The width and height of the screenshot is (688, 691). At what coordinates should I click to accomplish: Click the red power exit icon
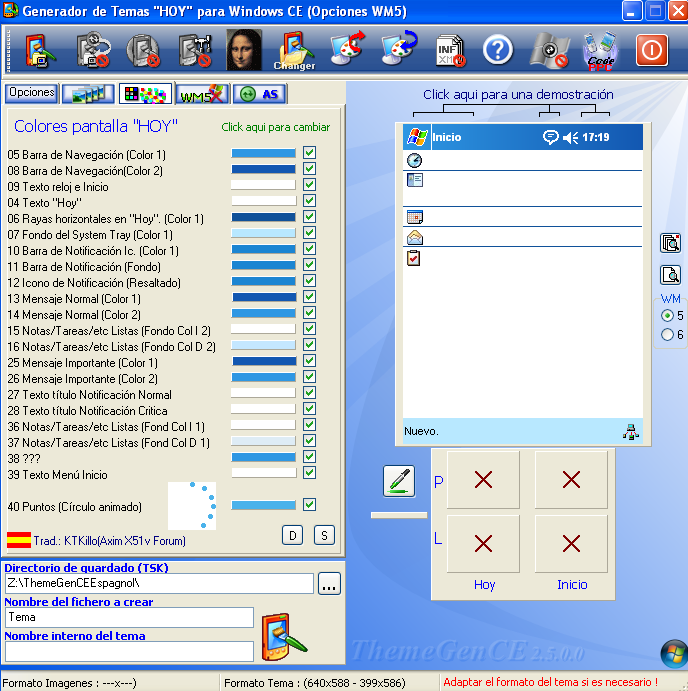click(x=652, y=50)
